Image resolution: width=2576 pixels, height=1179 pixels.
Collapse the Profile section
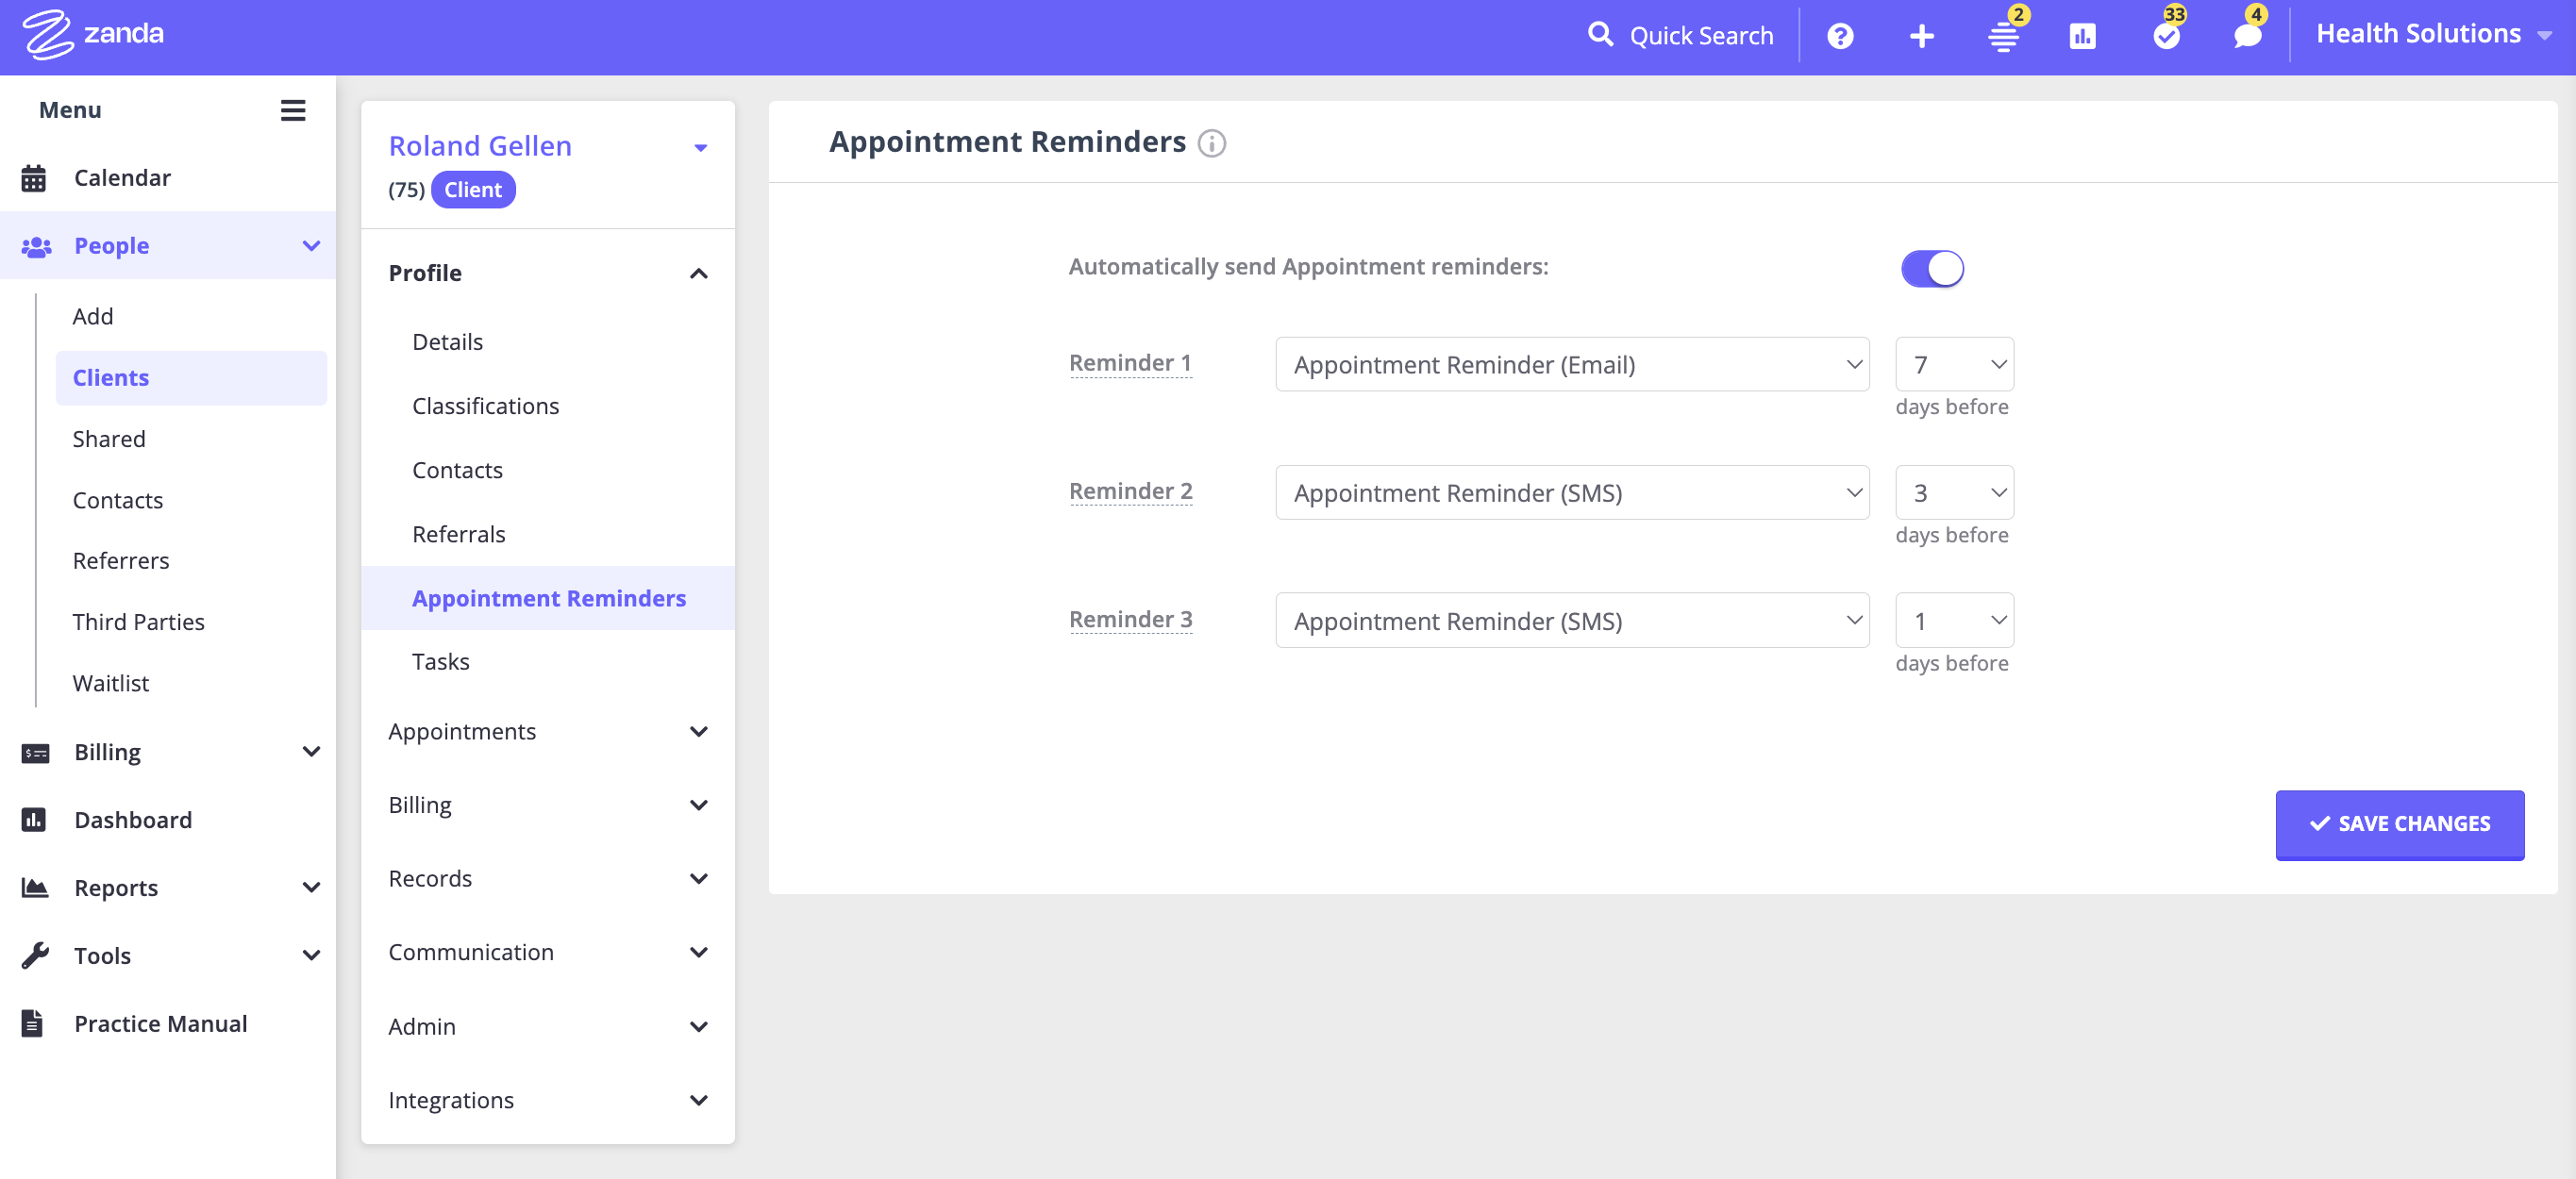click(698, 273)
